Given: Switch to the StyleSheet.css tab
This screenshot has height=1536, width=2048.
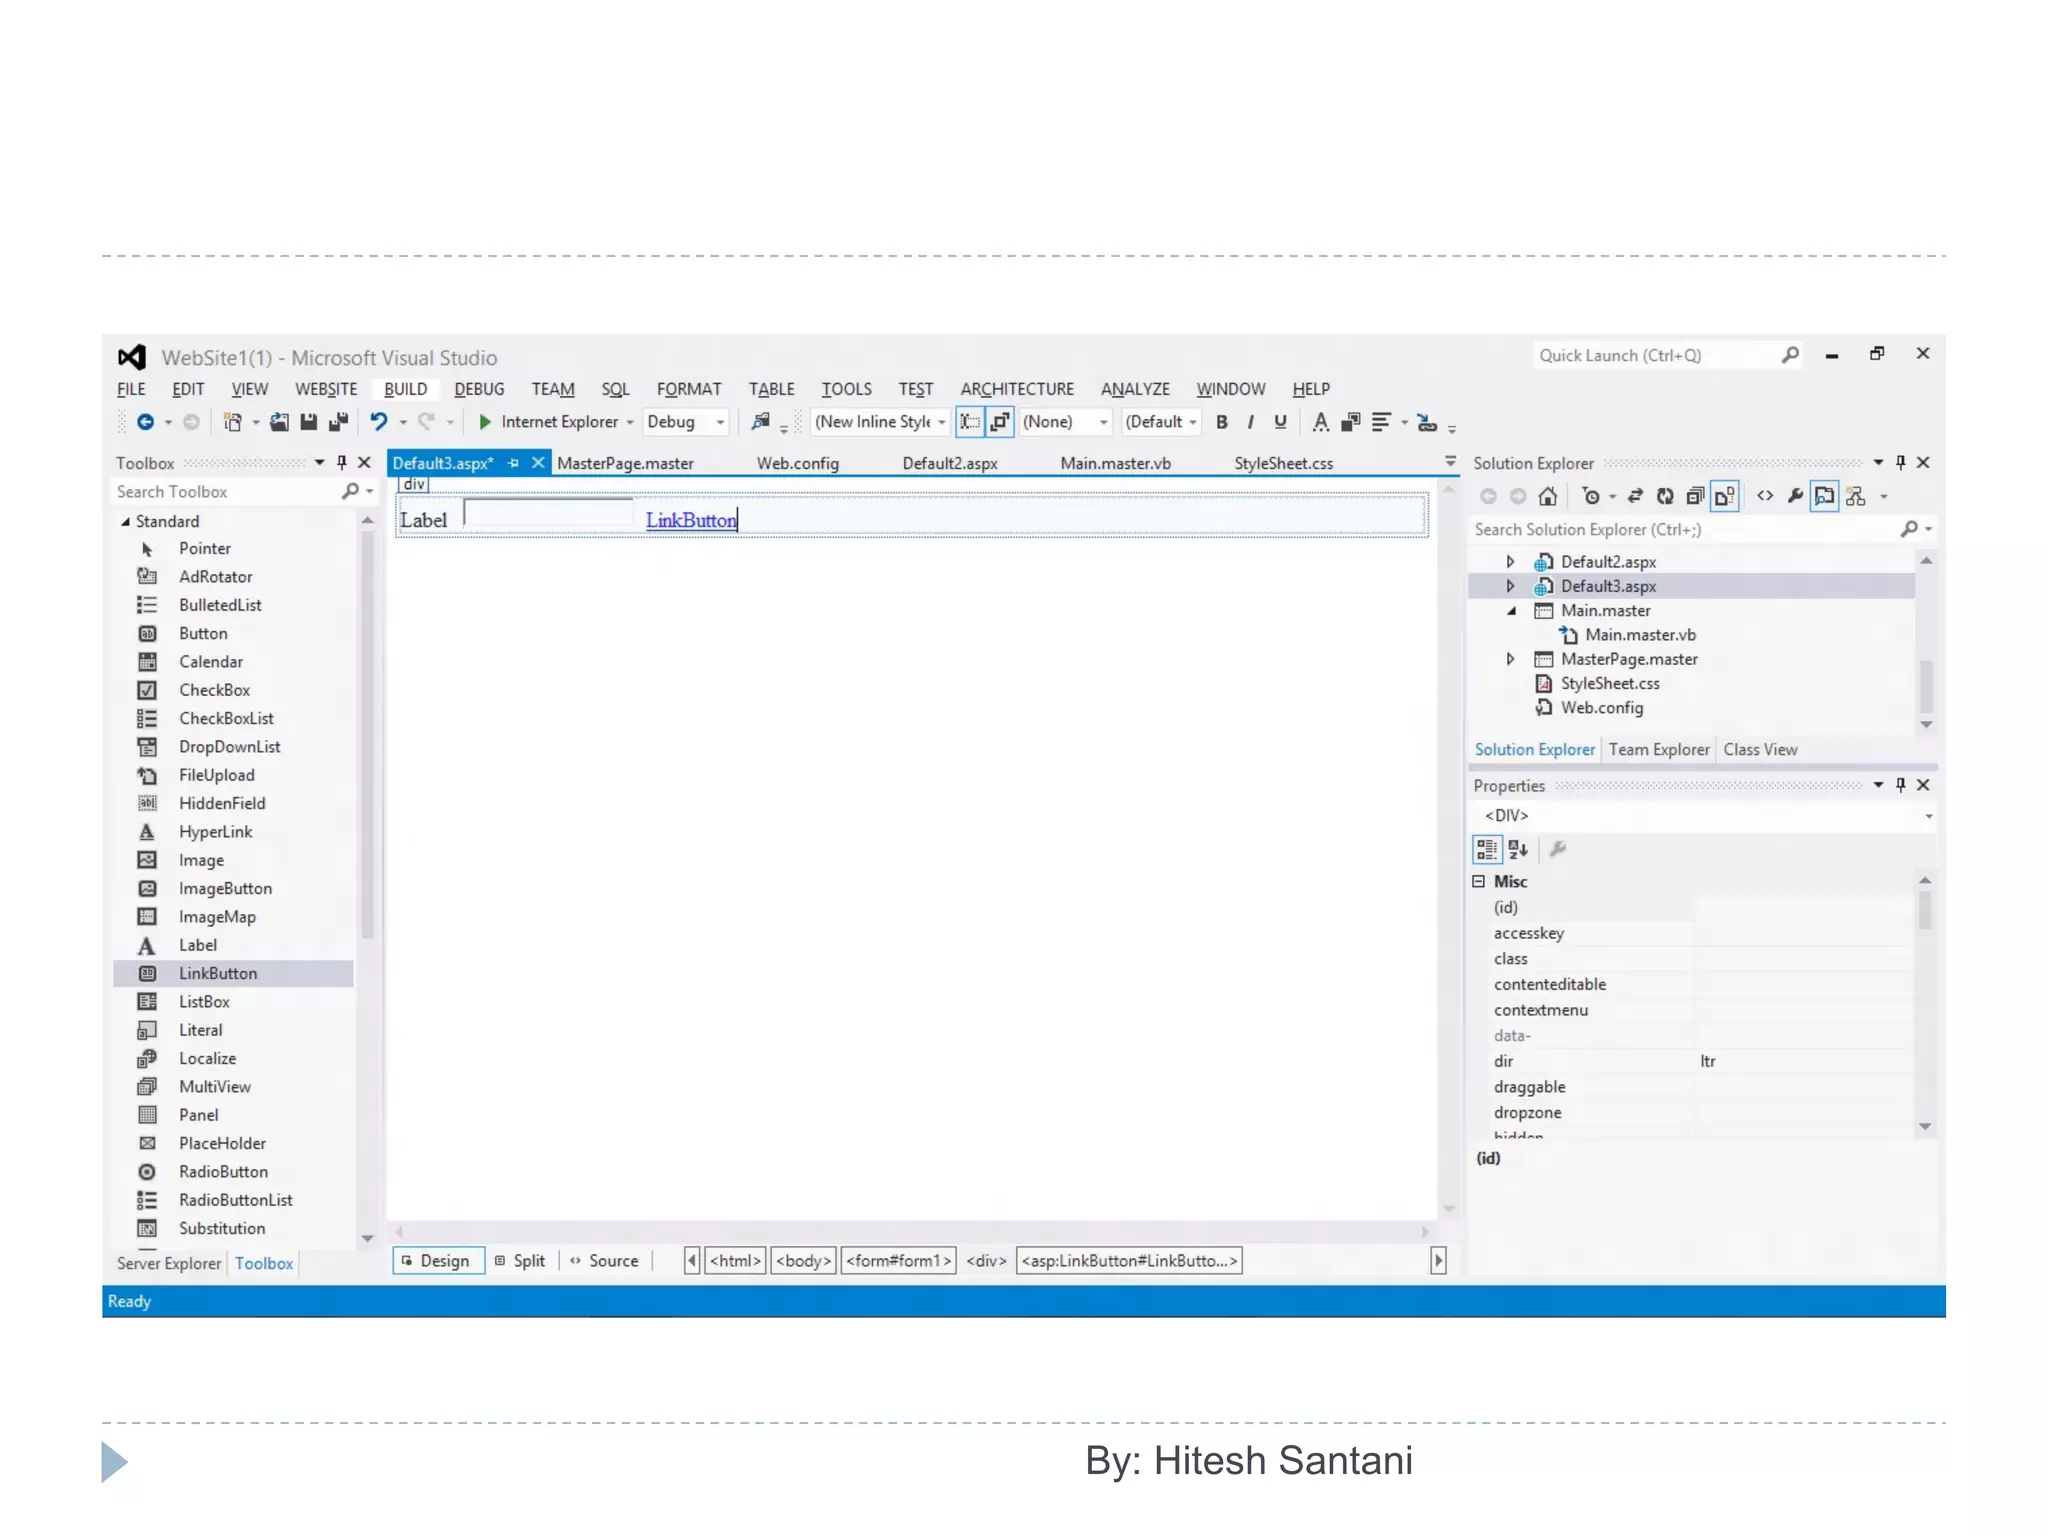Looking at the screenshot, I should 1283,463.
